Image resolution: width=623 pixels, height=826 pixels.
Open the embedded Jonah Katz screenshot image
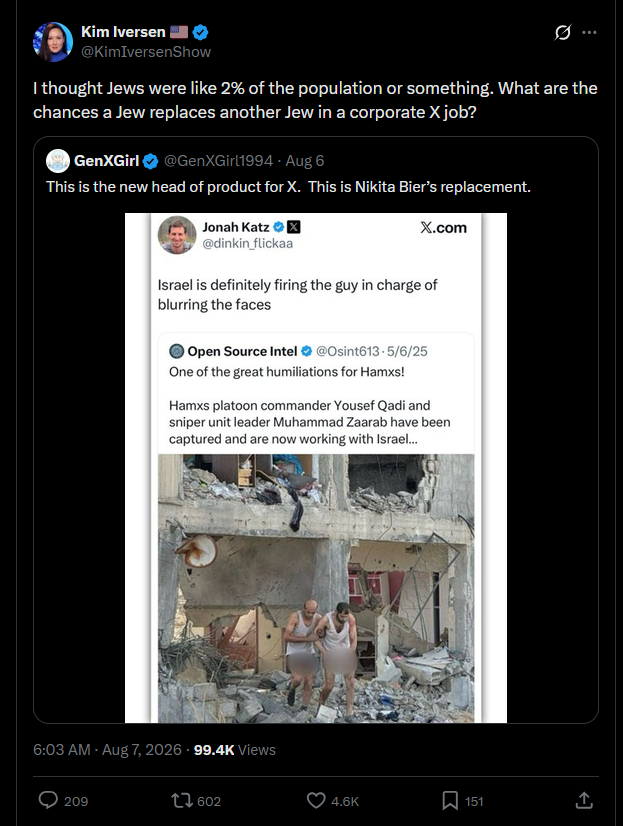click(316, 468)
